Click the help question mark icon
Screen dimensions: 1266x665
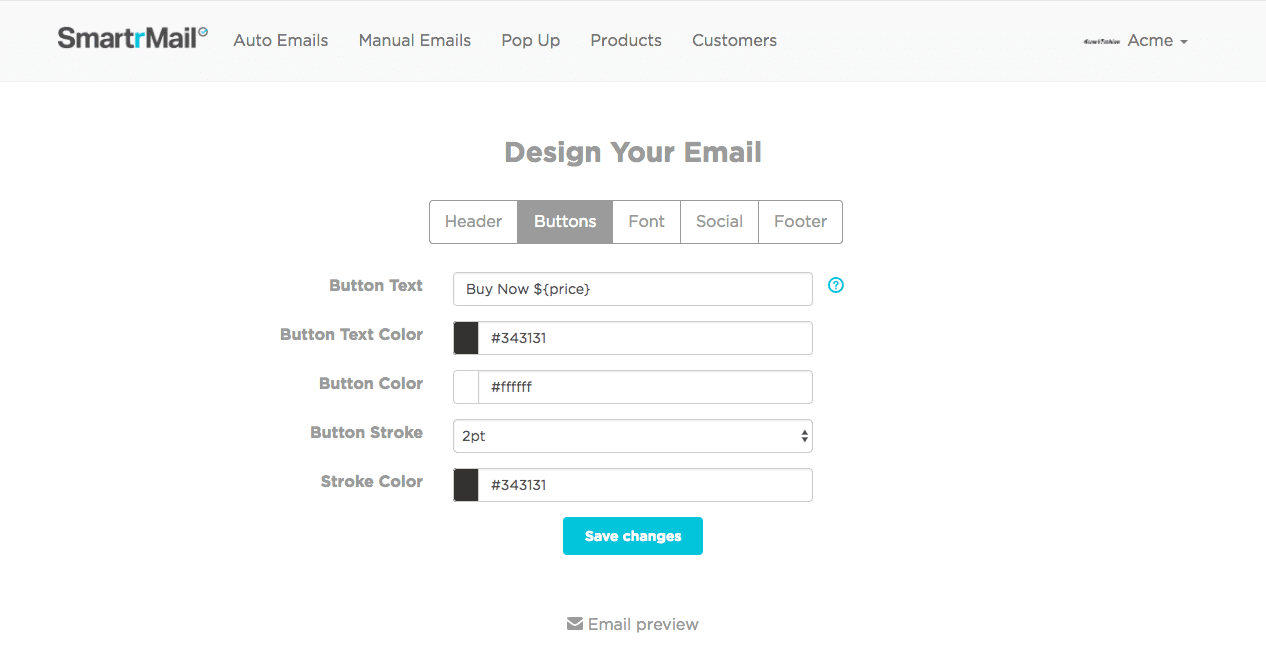[836, 285]
